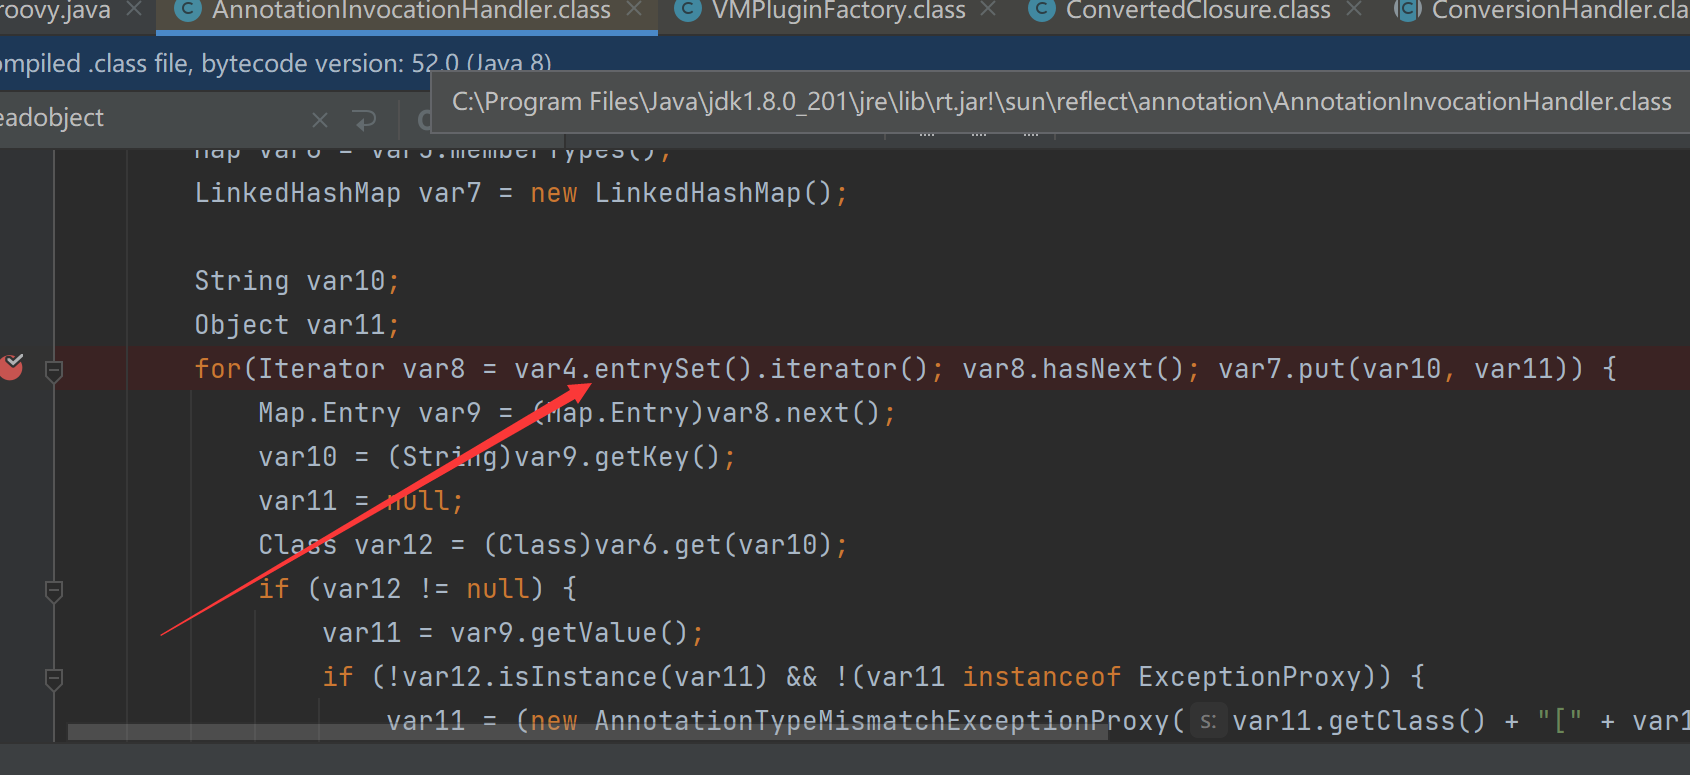Screen dimensions: 1690x775
Task: Collapse the 'if (var12 != null)' block
Action: coord(55,591)
